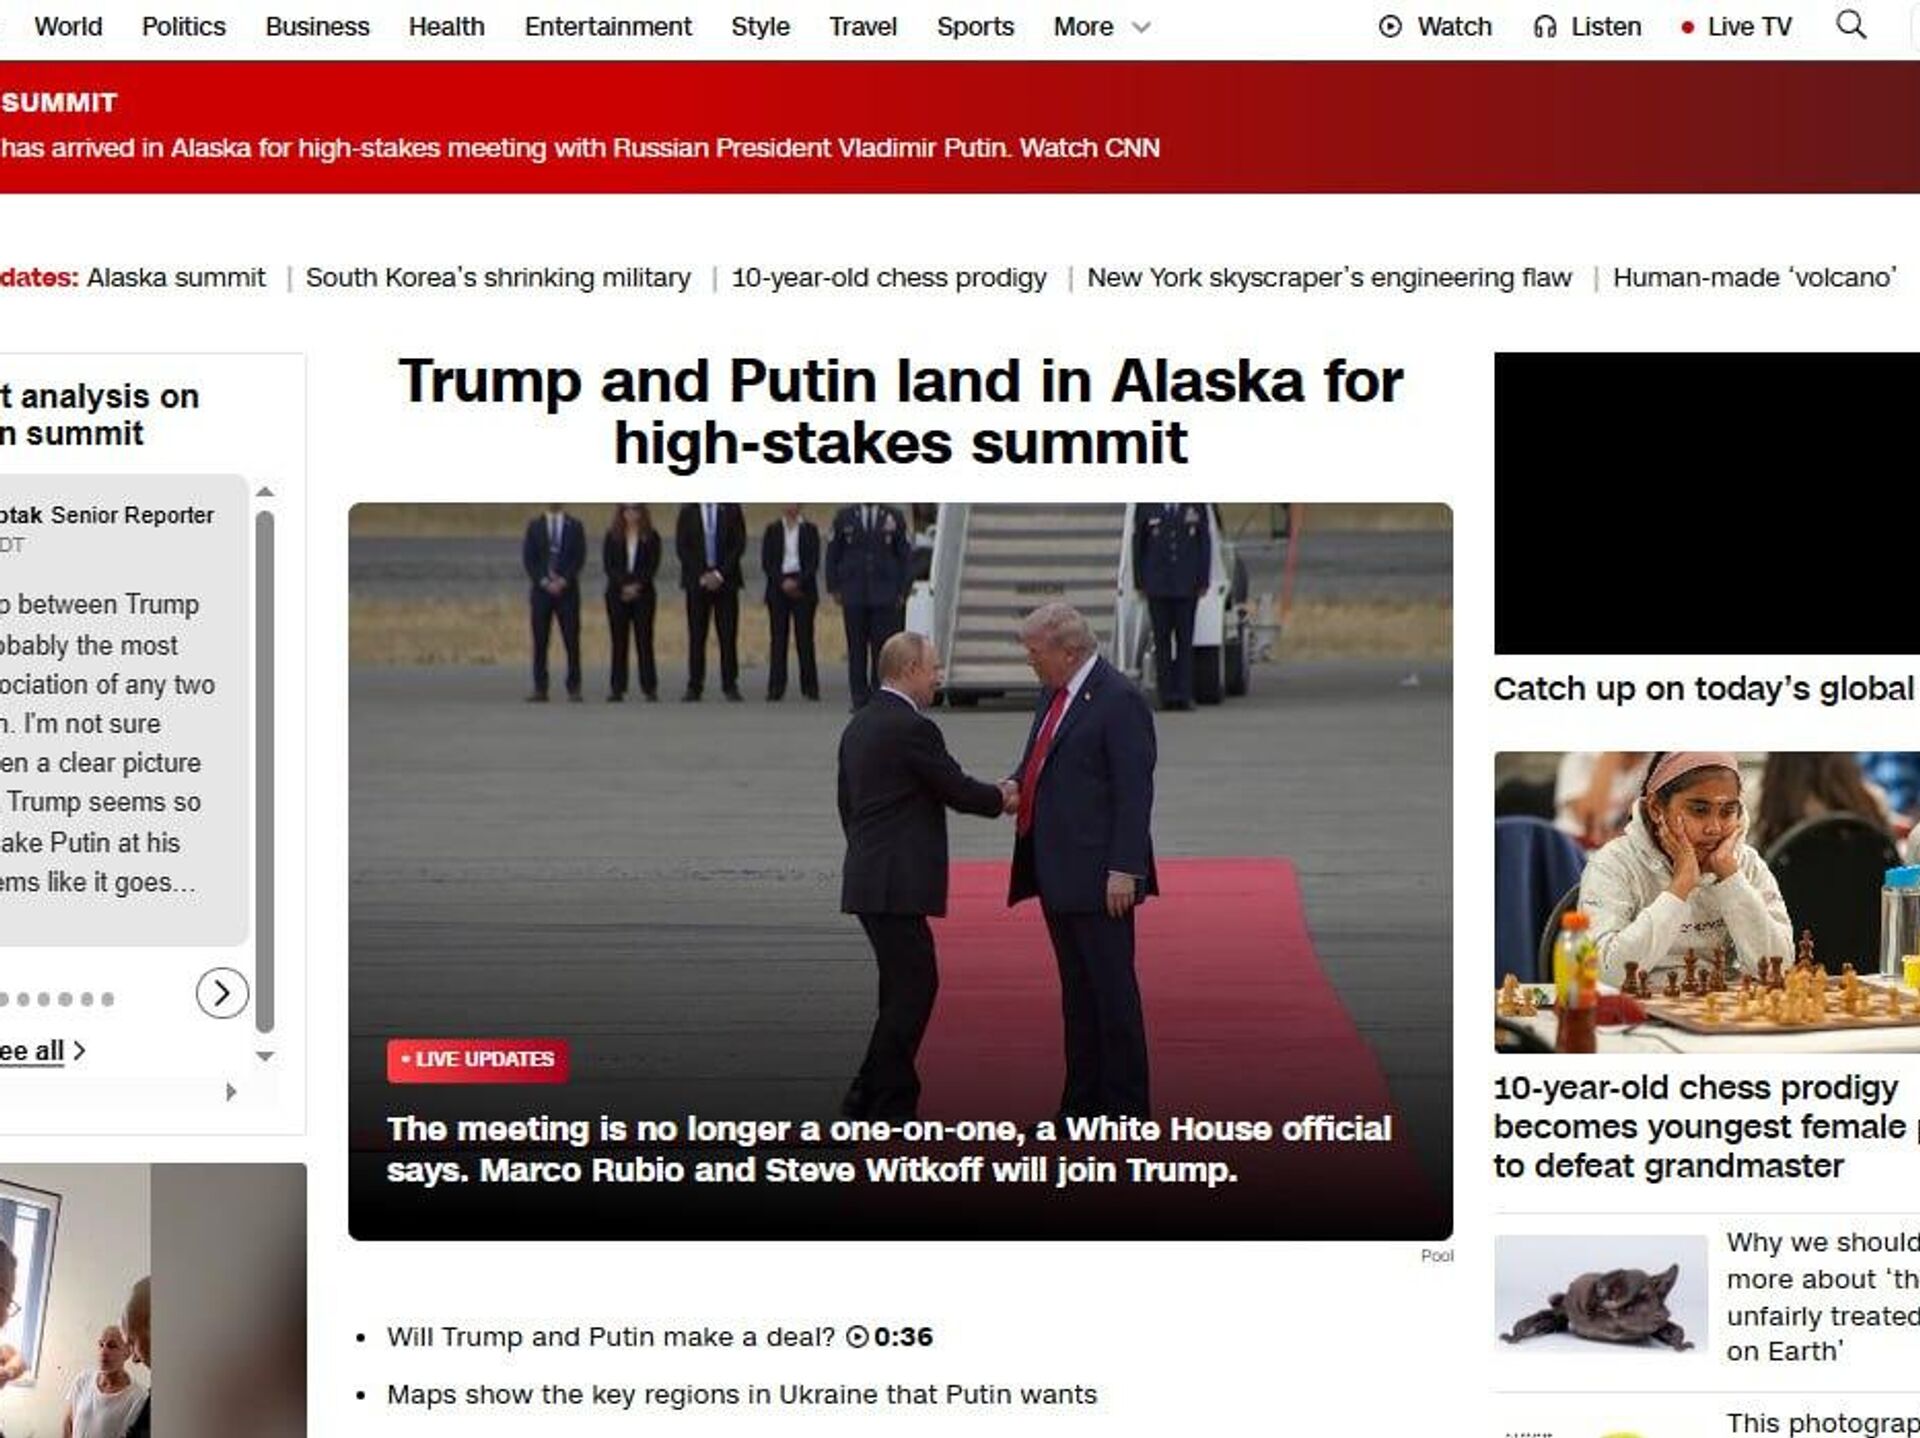Select last carousel pagination dot
The height and width of the screenshot is (1438, 1920).
click(108, 999)
